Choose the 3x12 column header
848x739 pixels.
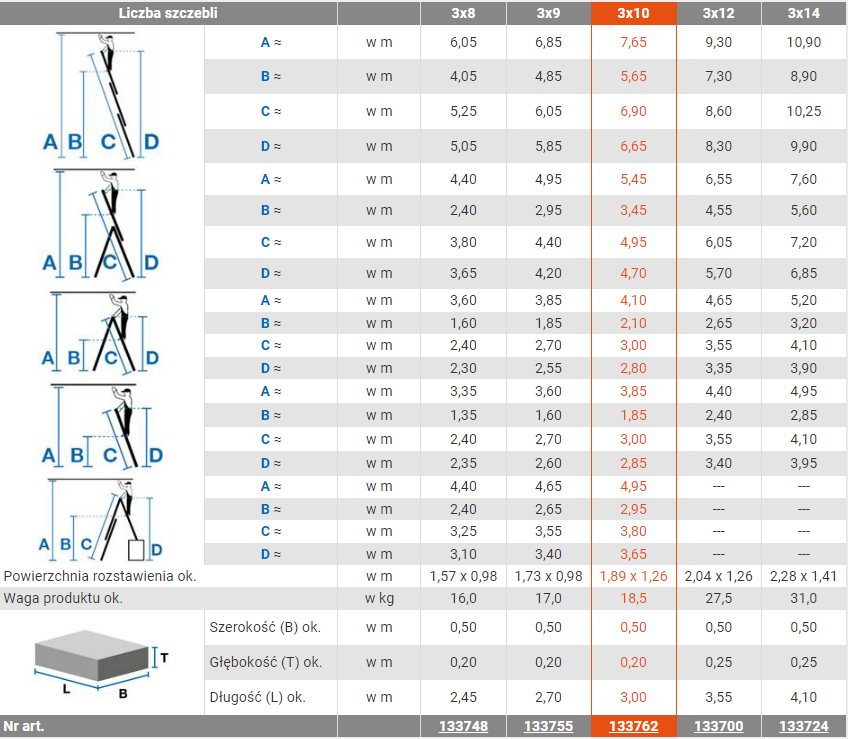(x=718, y=13)
